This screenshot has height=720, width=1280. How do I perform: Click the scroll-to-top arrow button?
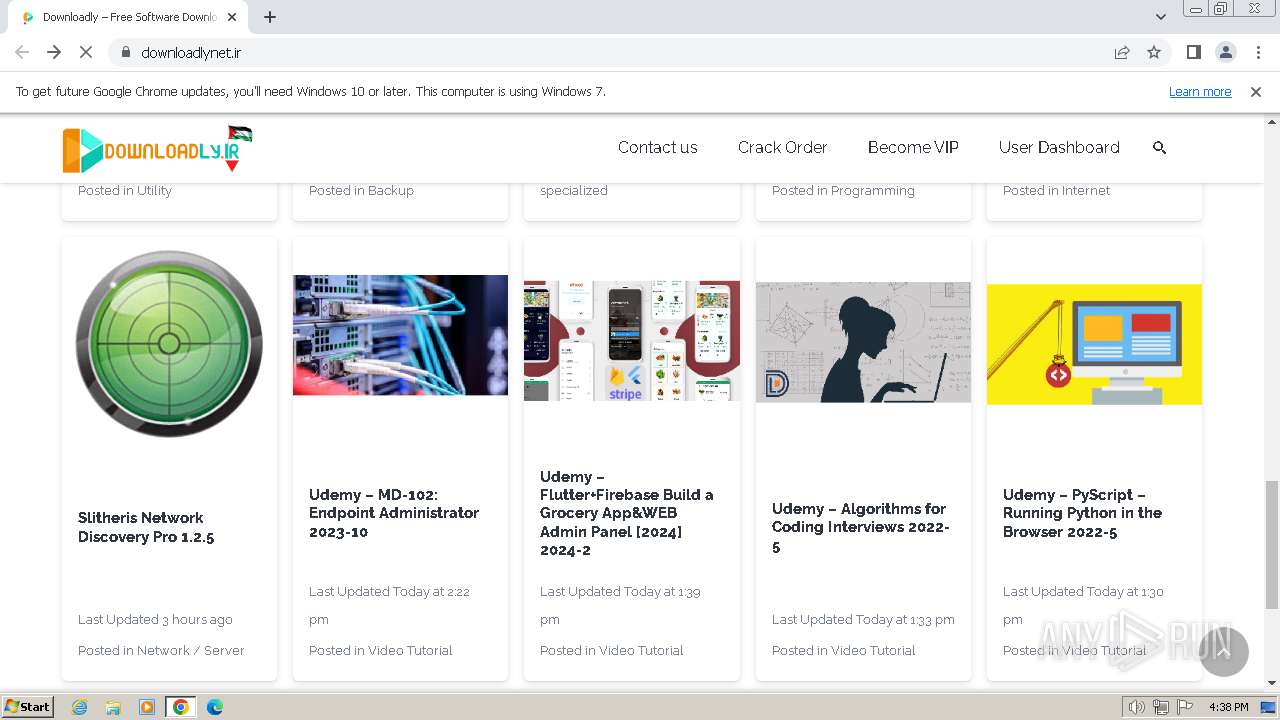click(x=1223, y=652)
